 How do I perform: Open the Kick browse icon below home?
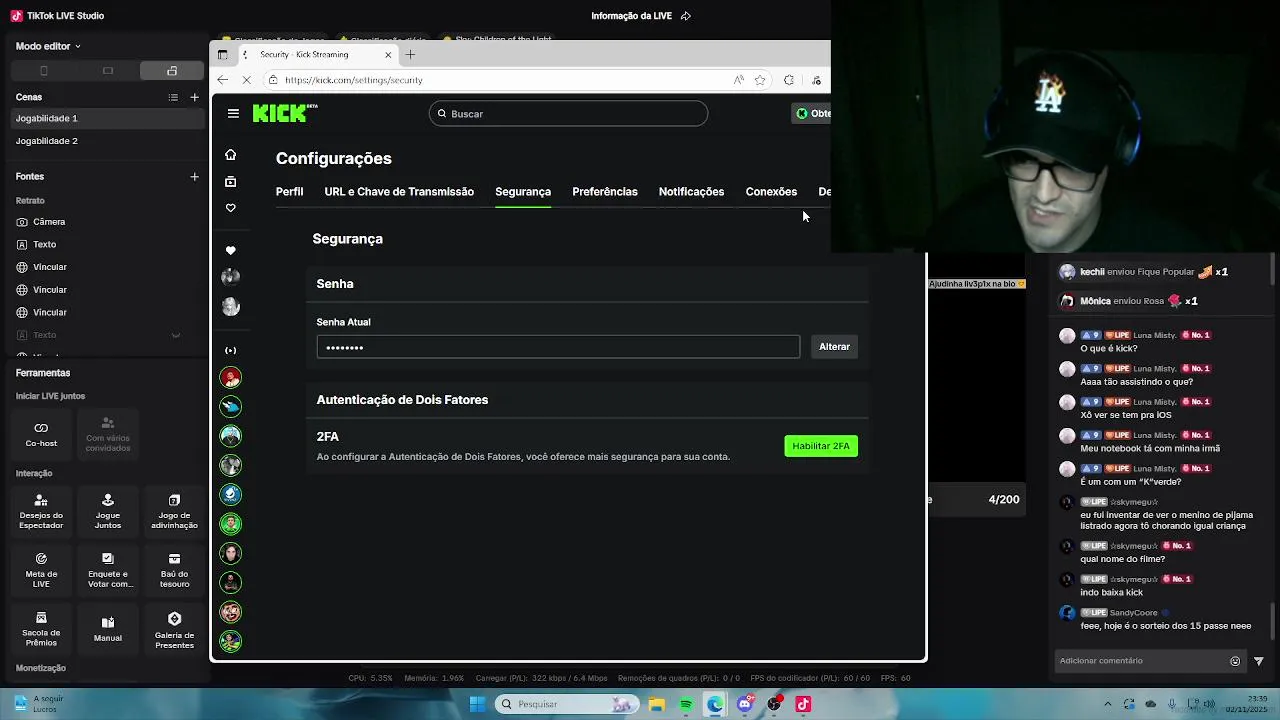pos(230,182)
